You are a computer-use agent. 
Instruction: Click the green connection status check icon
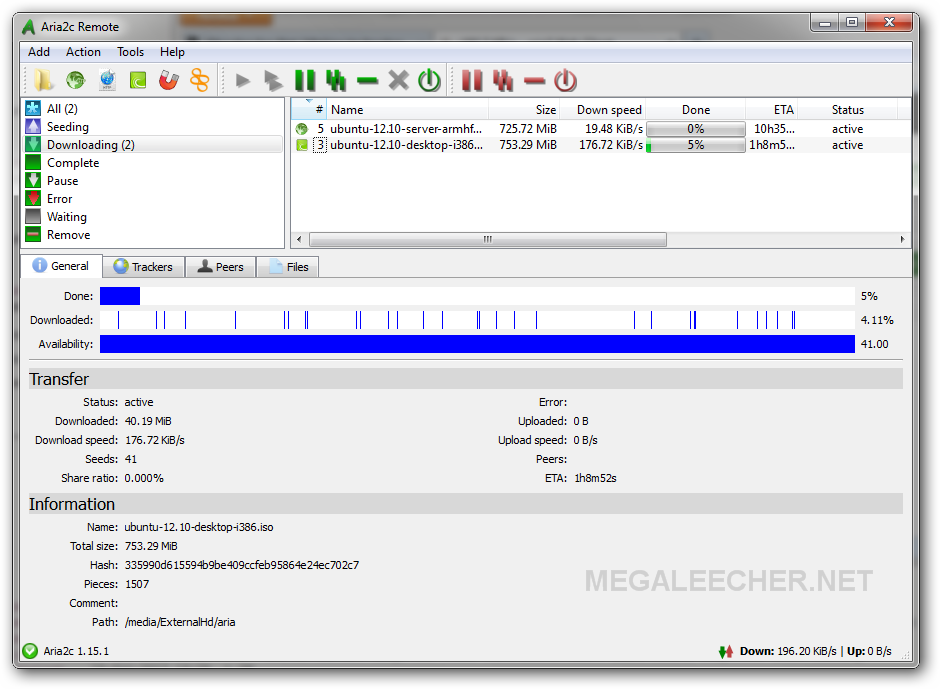(x=30, y=651)
